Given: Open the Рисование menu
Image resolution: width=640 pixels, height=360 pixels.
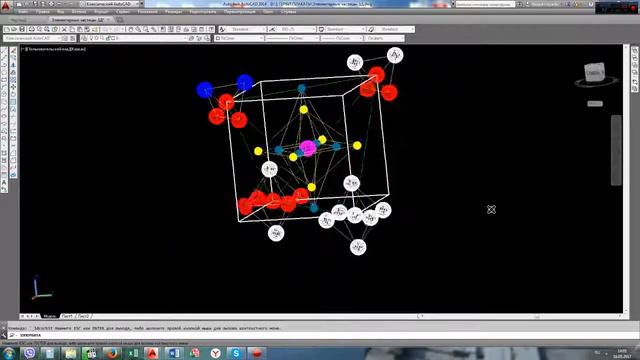Looking at the screenshot, I should 147,12.
